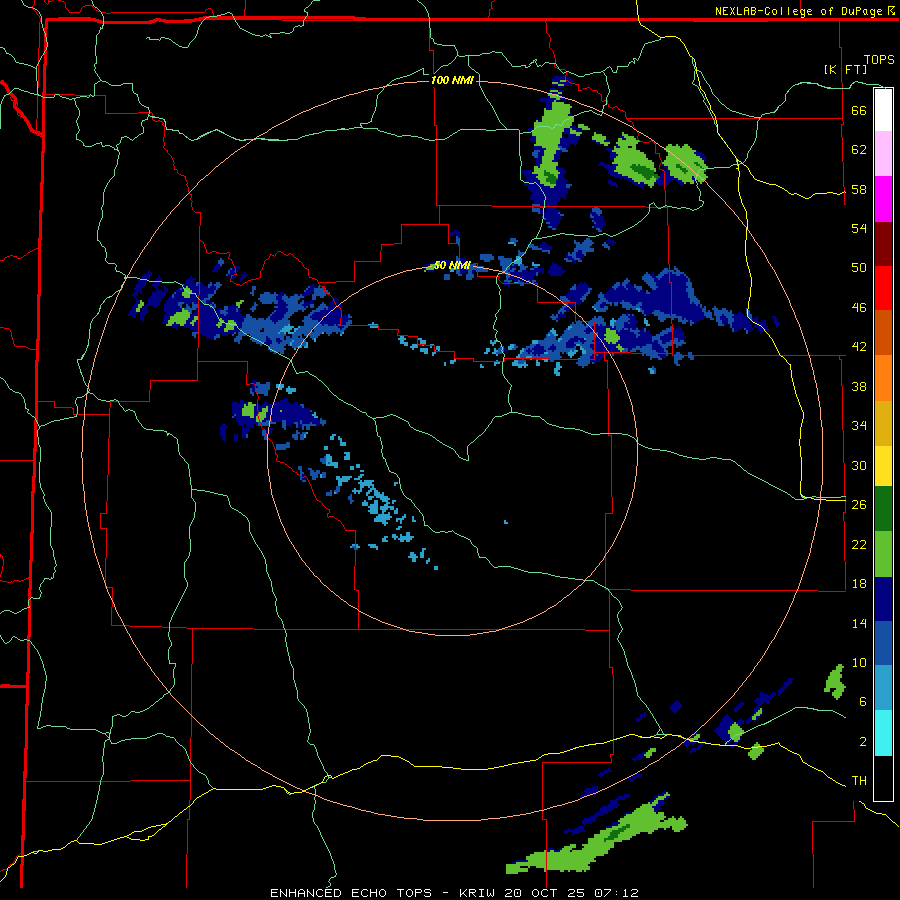Image resolution: width=900 pixels, height=900 pixels.
Task: Click the 54 legend value
Action: point(859,228)
